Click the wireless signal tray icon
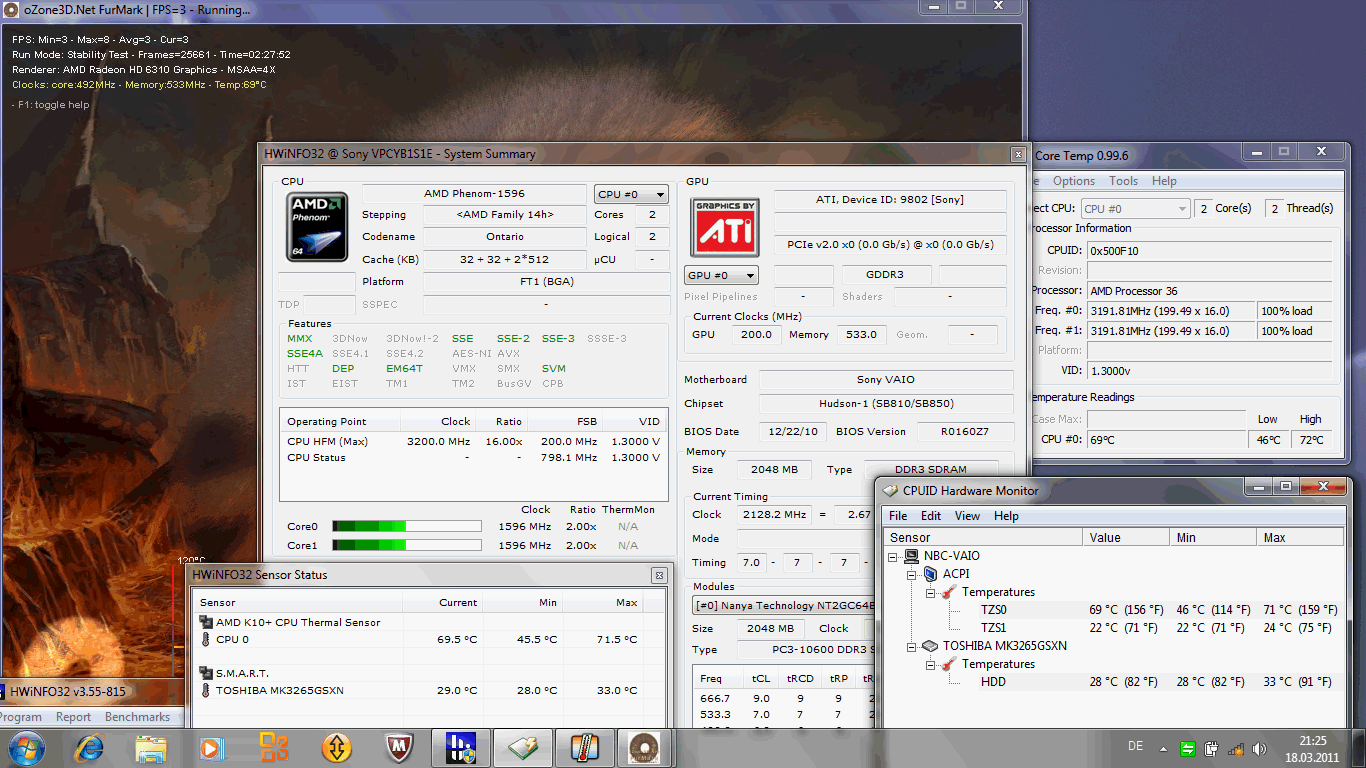Image resolution: width=1366 pixels, height=768 pixels. (x=1236, y=748)
